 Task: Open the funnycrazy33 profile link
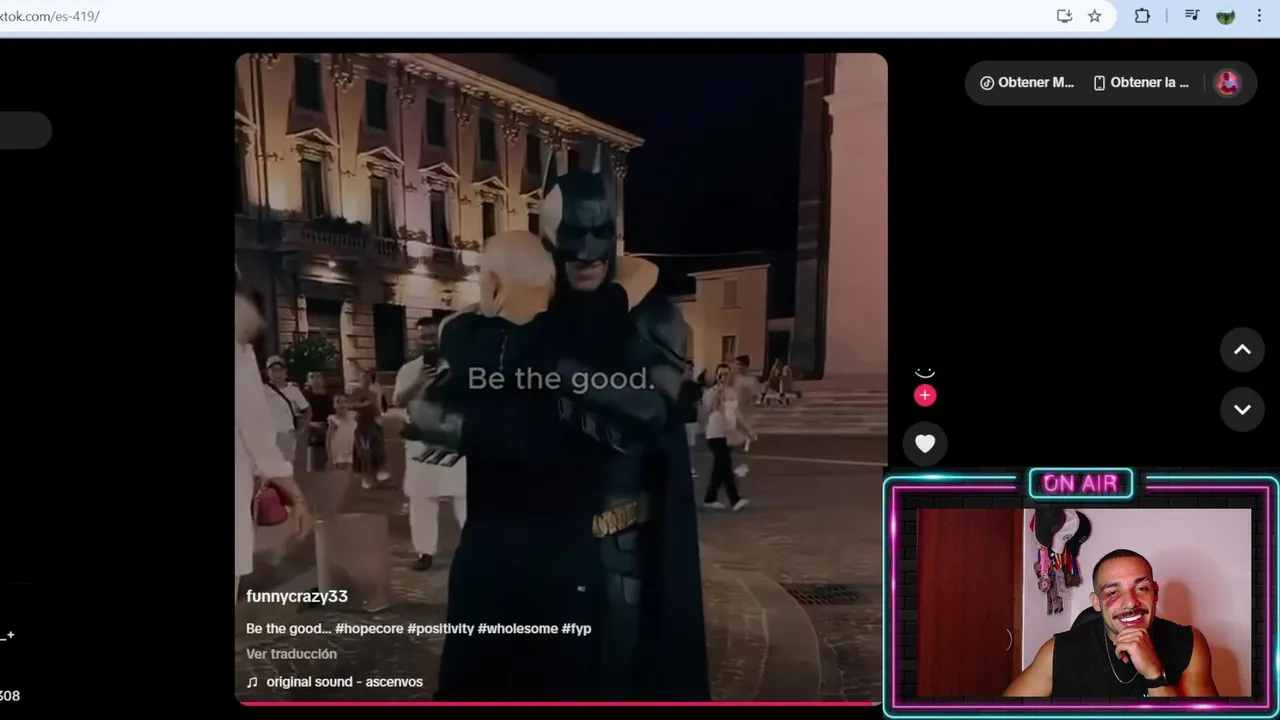(x=297, y=596)
